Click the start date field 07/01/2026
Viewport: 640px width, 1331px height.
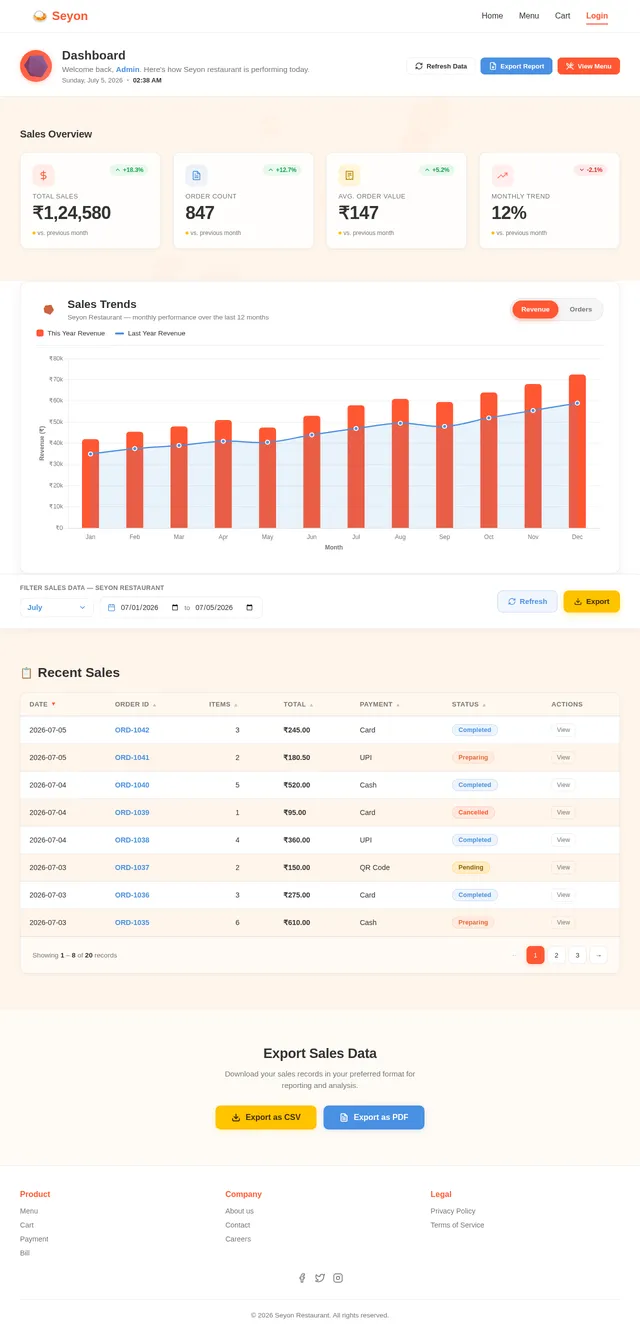tap(149, 607)
